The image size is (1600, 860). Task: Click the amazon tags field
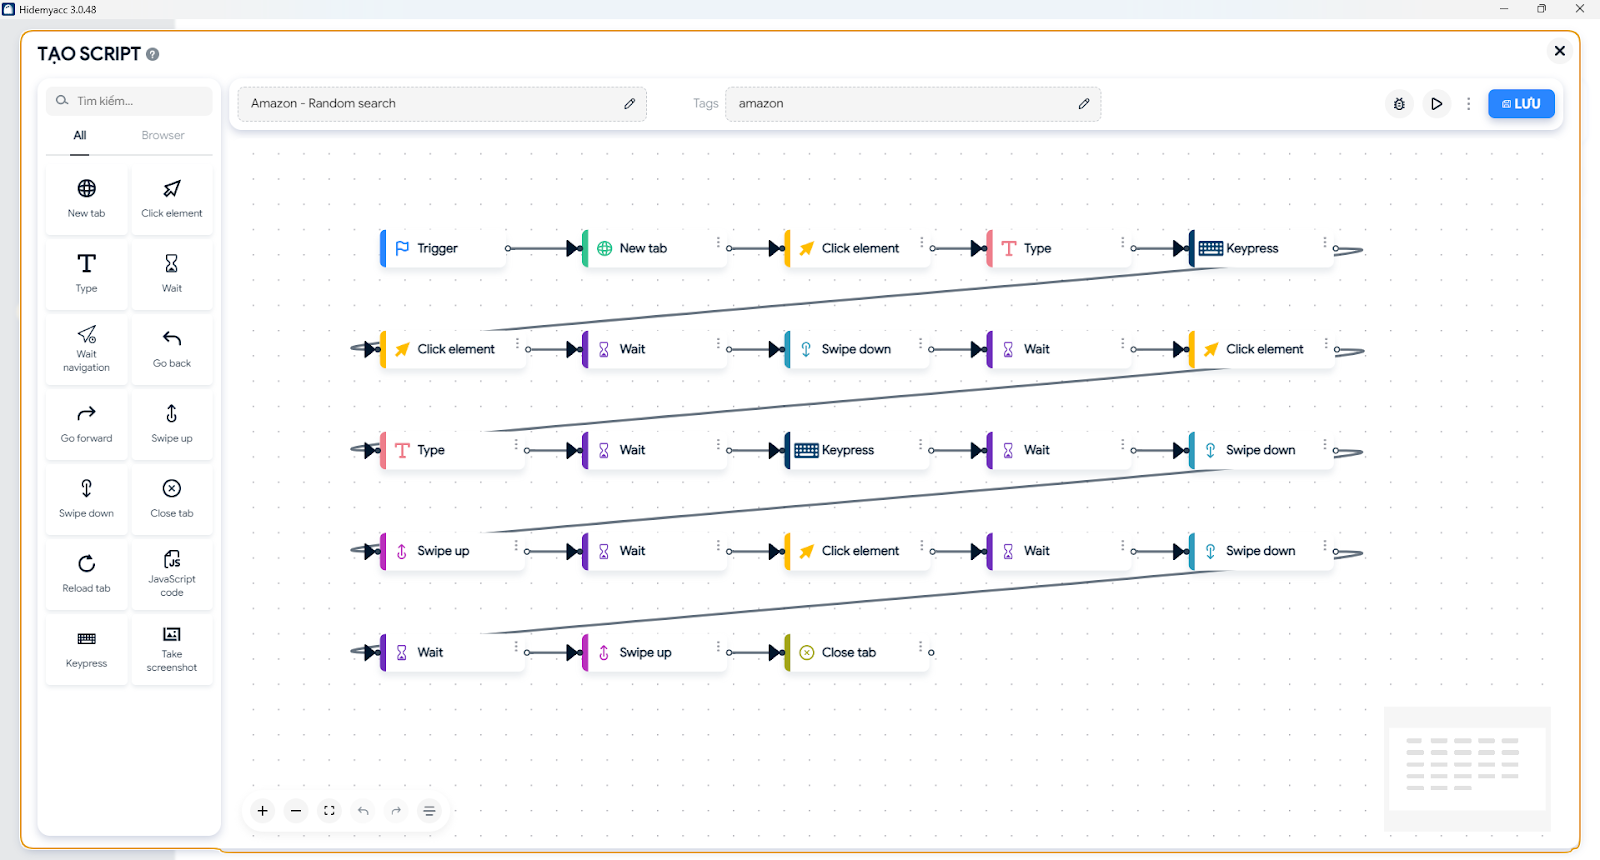pos(913,104)
